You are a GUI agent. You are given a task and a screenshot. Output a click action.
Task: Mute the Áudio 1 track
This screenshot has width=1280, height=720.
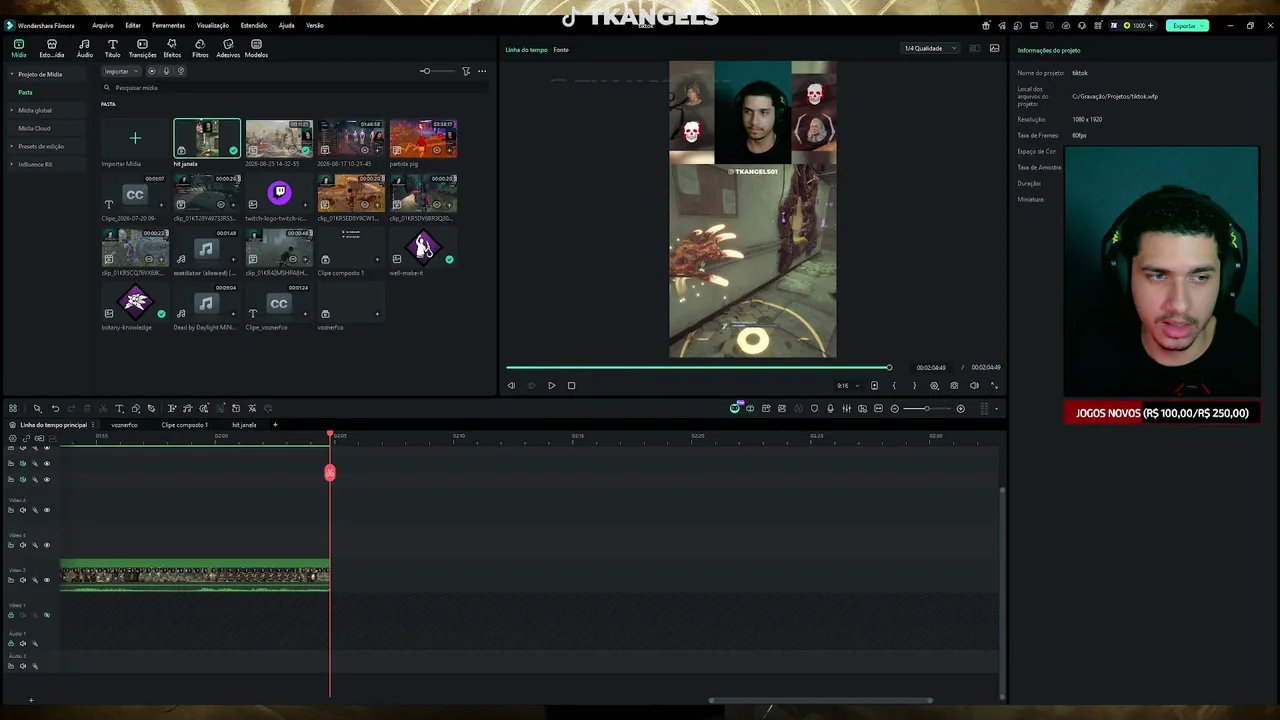23,643
